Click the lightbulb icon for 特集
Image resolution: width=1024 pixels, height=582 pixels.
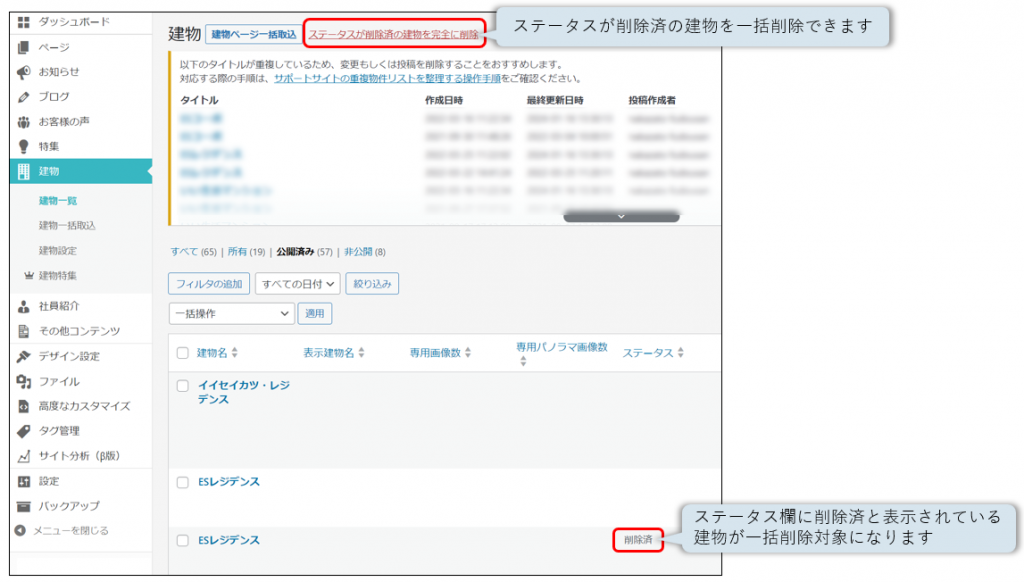[24, 146]
